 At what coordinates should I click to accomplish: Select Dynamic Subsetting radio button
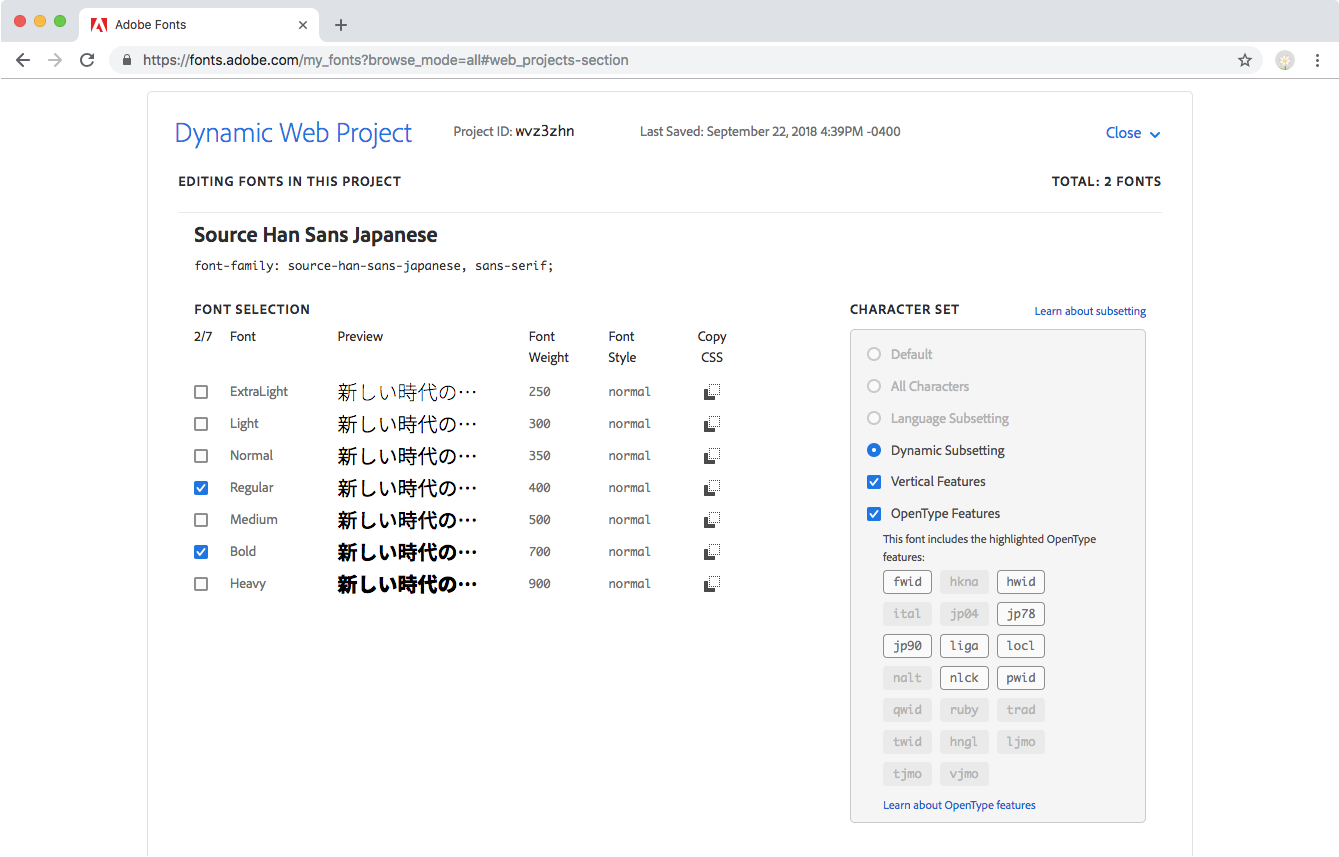tap(874, 451)
